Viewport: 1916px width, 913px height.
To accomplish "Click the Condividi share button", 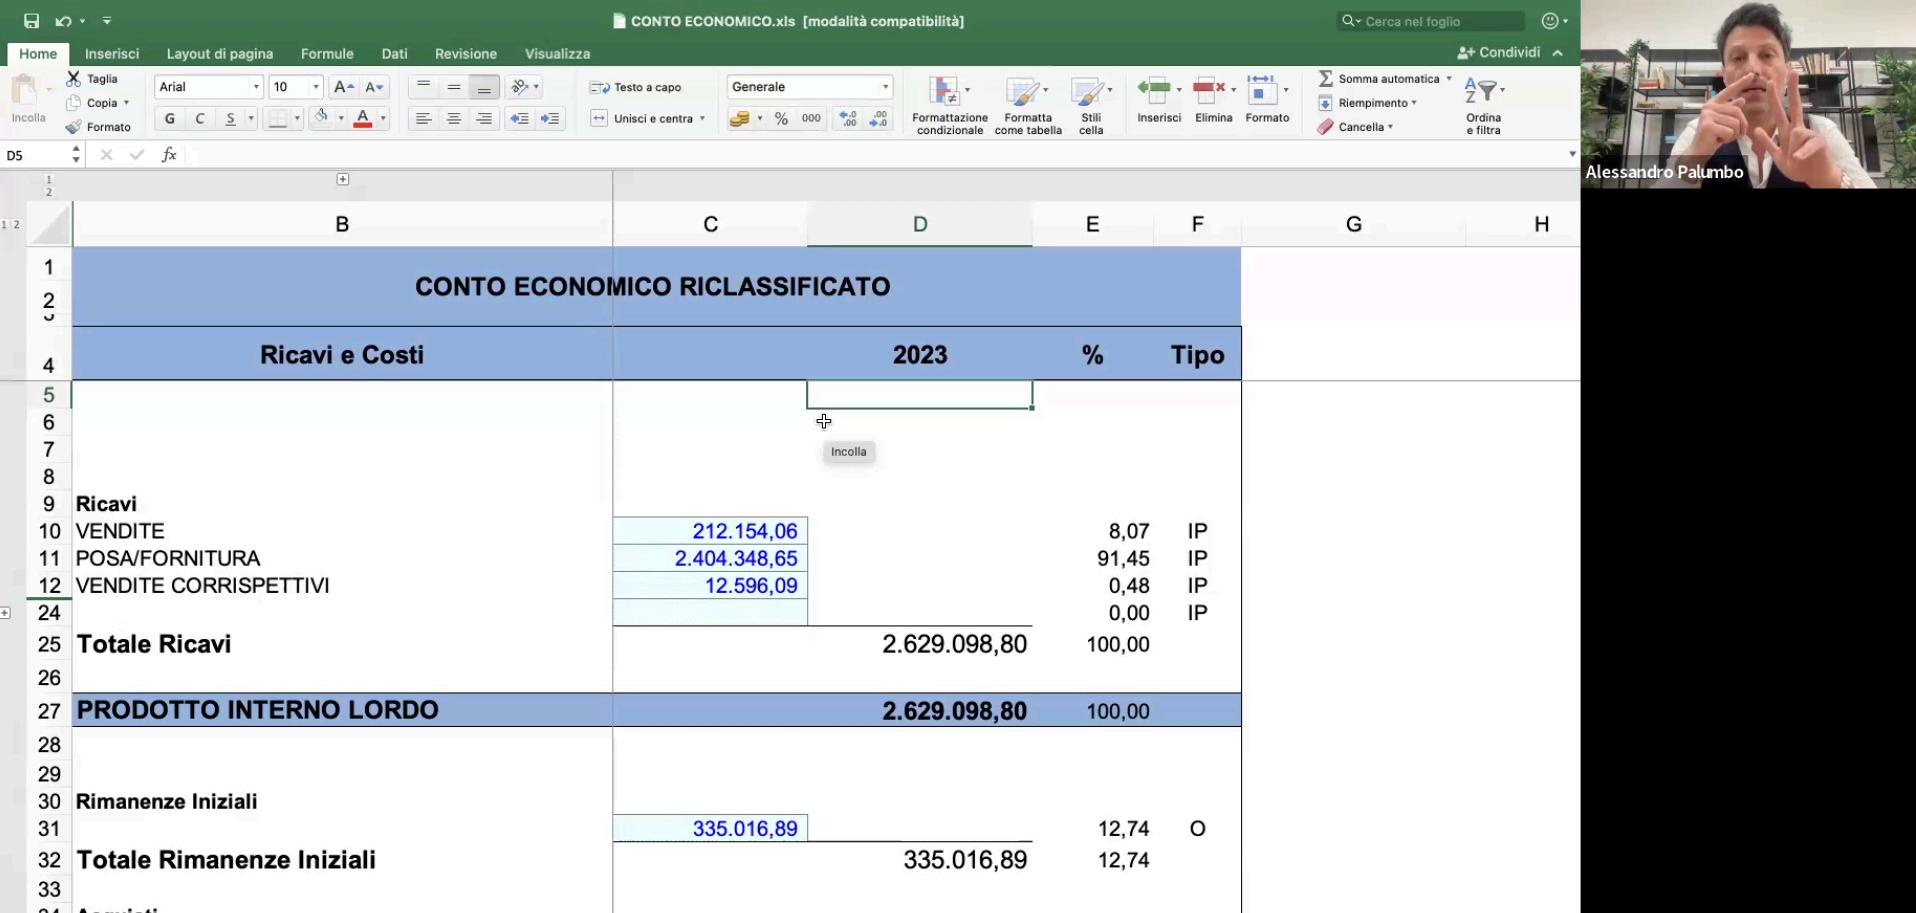I will pos(1499,52).
